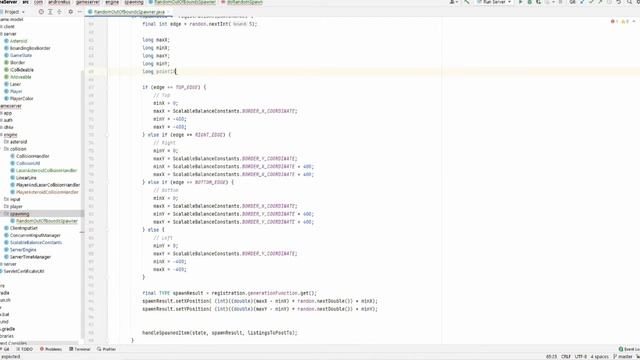The width and height of the screenshot is (640, 360).
Task: Click the line:column position in the status bar
Action: [551, 356]
